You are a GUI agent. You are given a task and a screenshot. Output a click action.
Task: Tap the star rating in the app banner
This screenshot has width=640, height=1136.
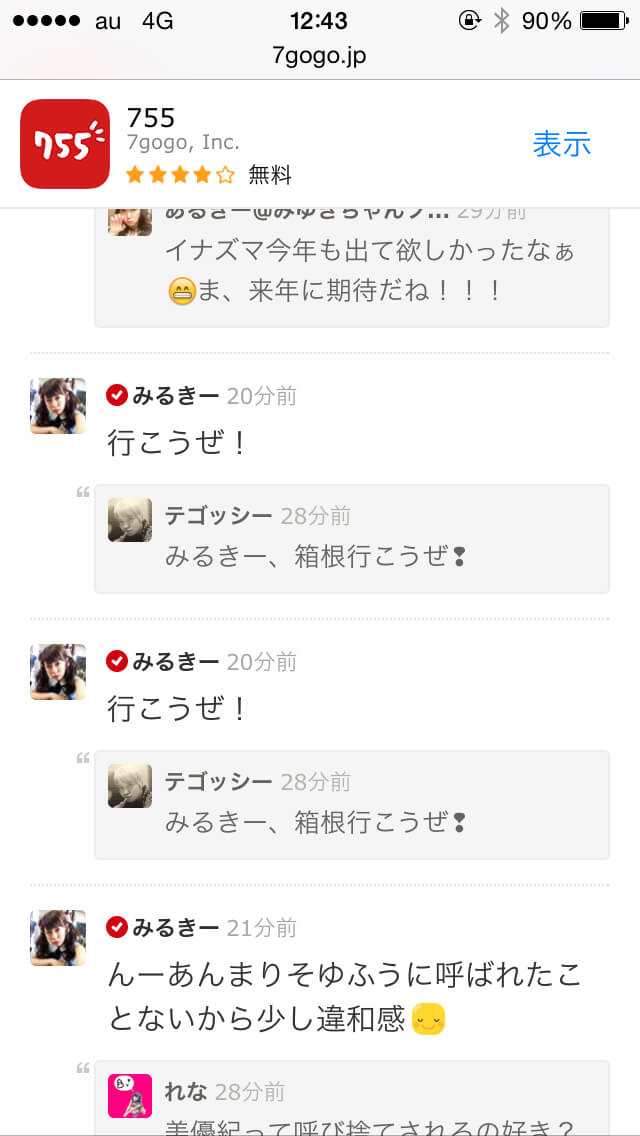click(180, 175)
